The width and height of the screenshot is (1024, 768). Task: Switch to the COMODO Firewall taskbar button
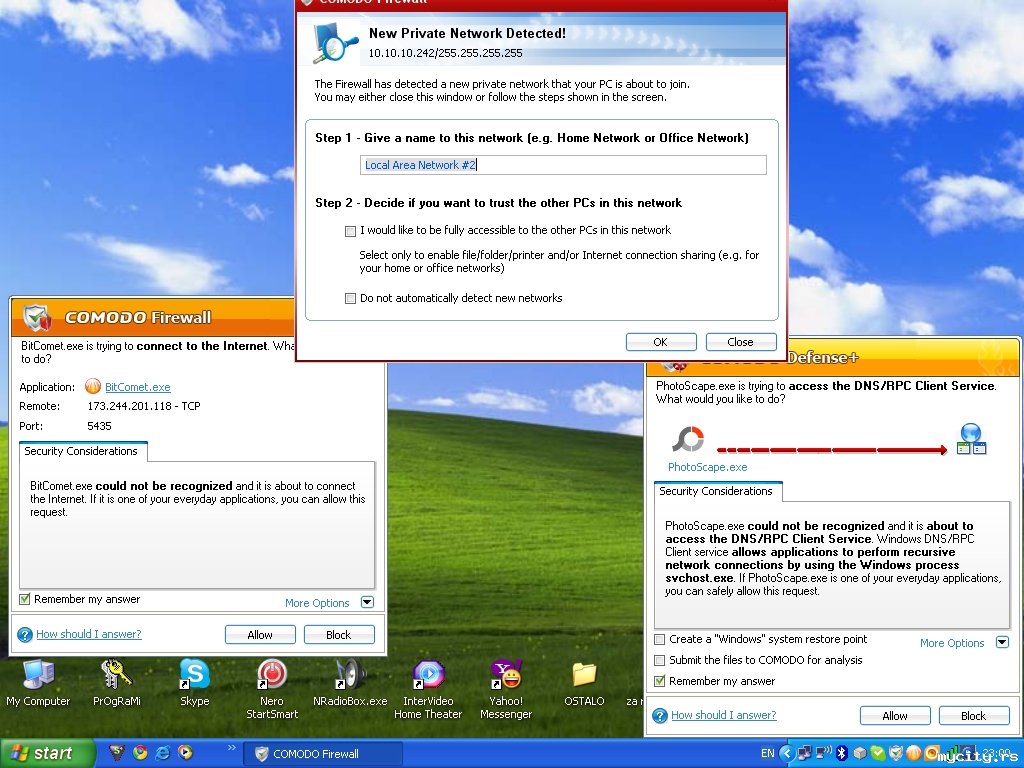click(x=323, y=754)
